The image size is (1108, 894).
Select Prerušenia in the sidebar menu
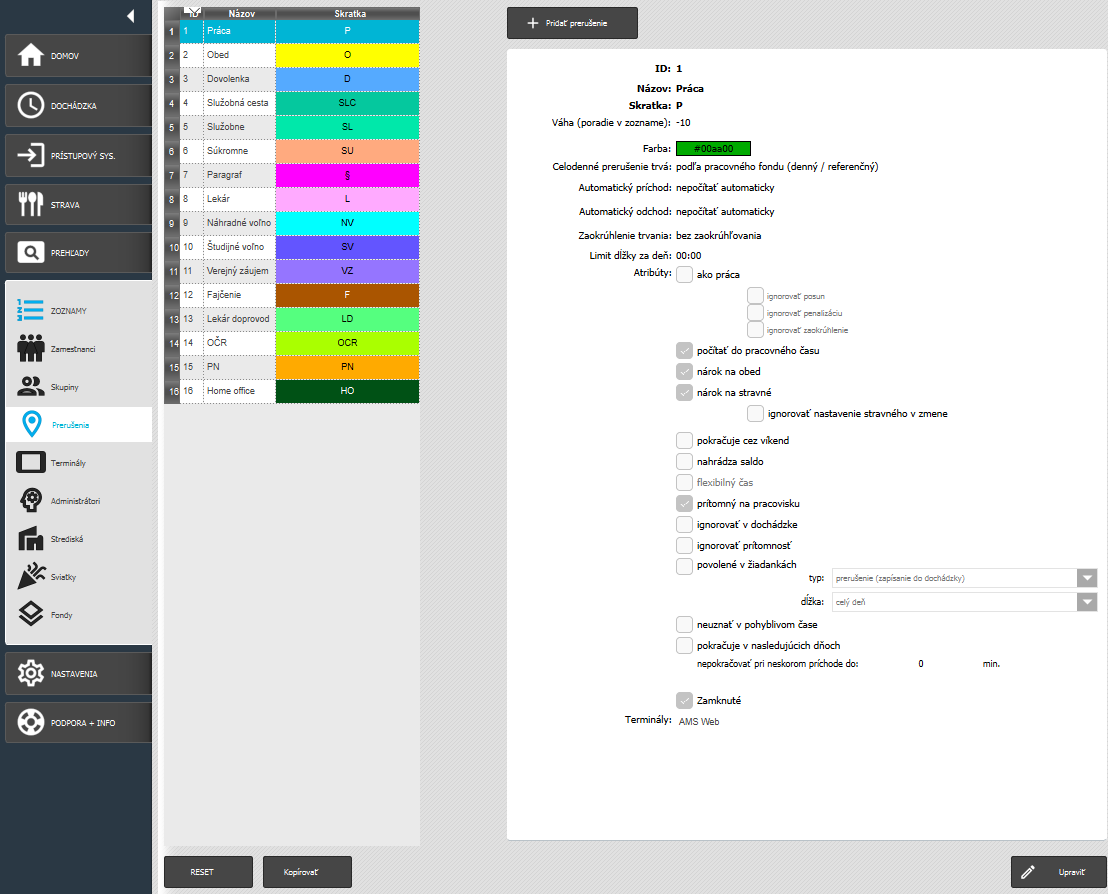[x=78, y=425]
